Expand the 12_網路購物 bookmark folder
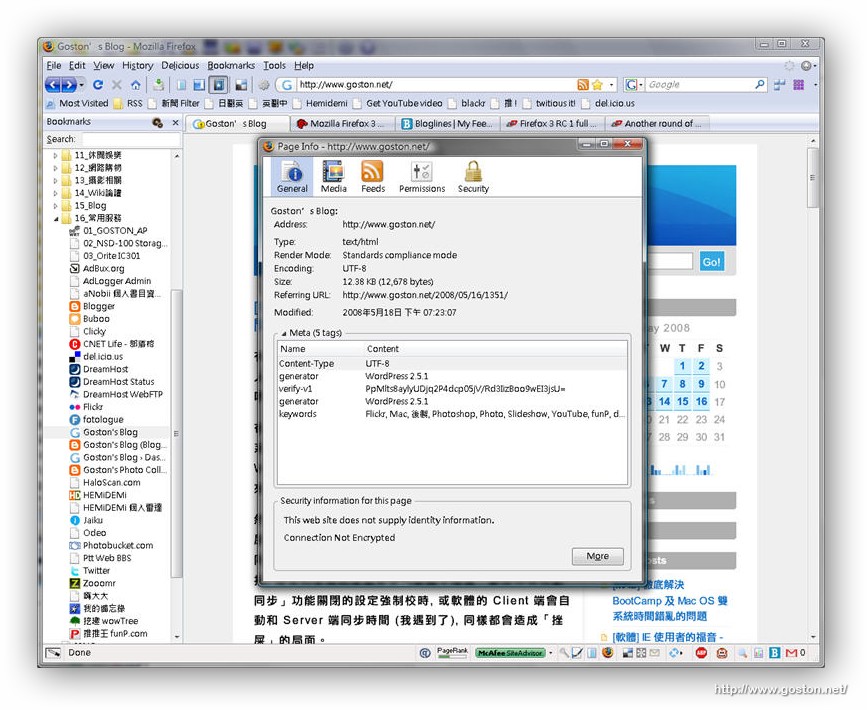867x710 pixels. 55,168
